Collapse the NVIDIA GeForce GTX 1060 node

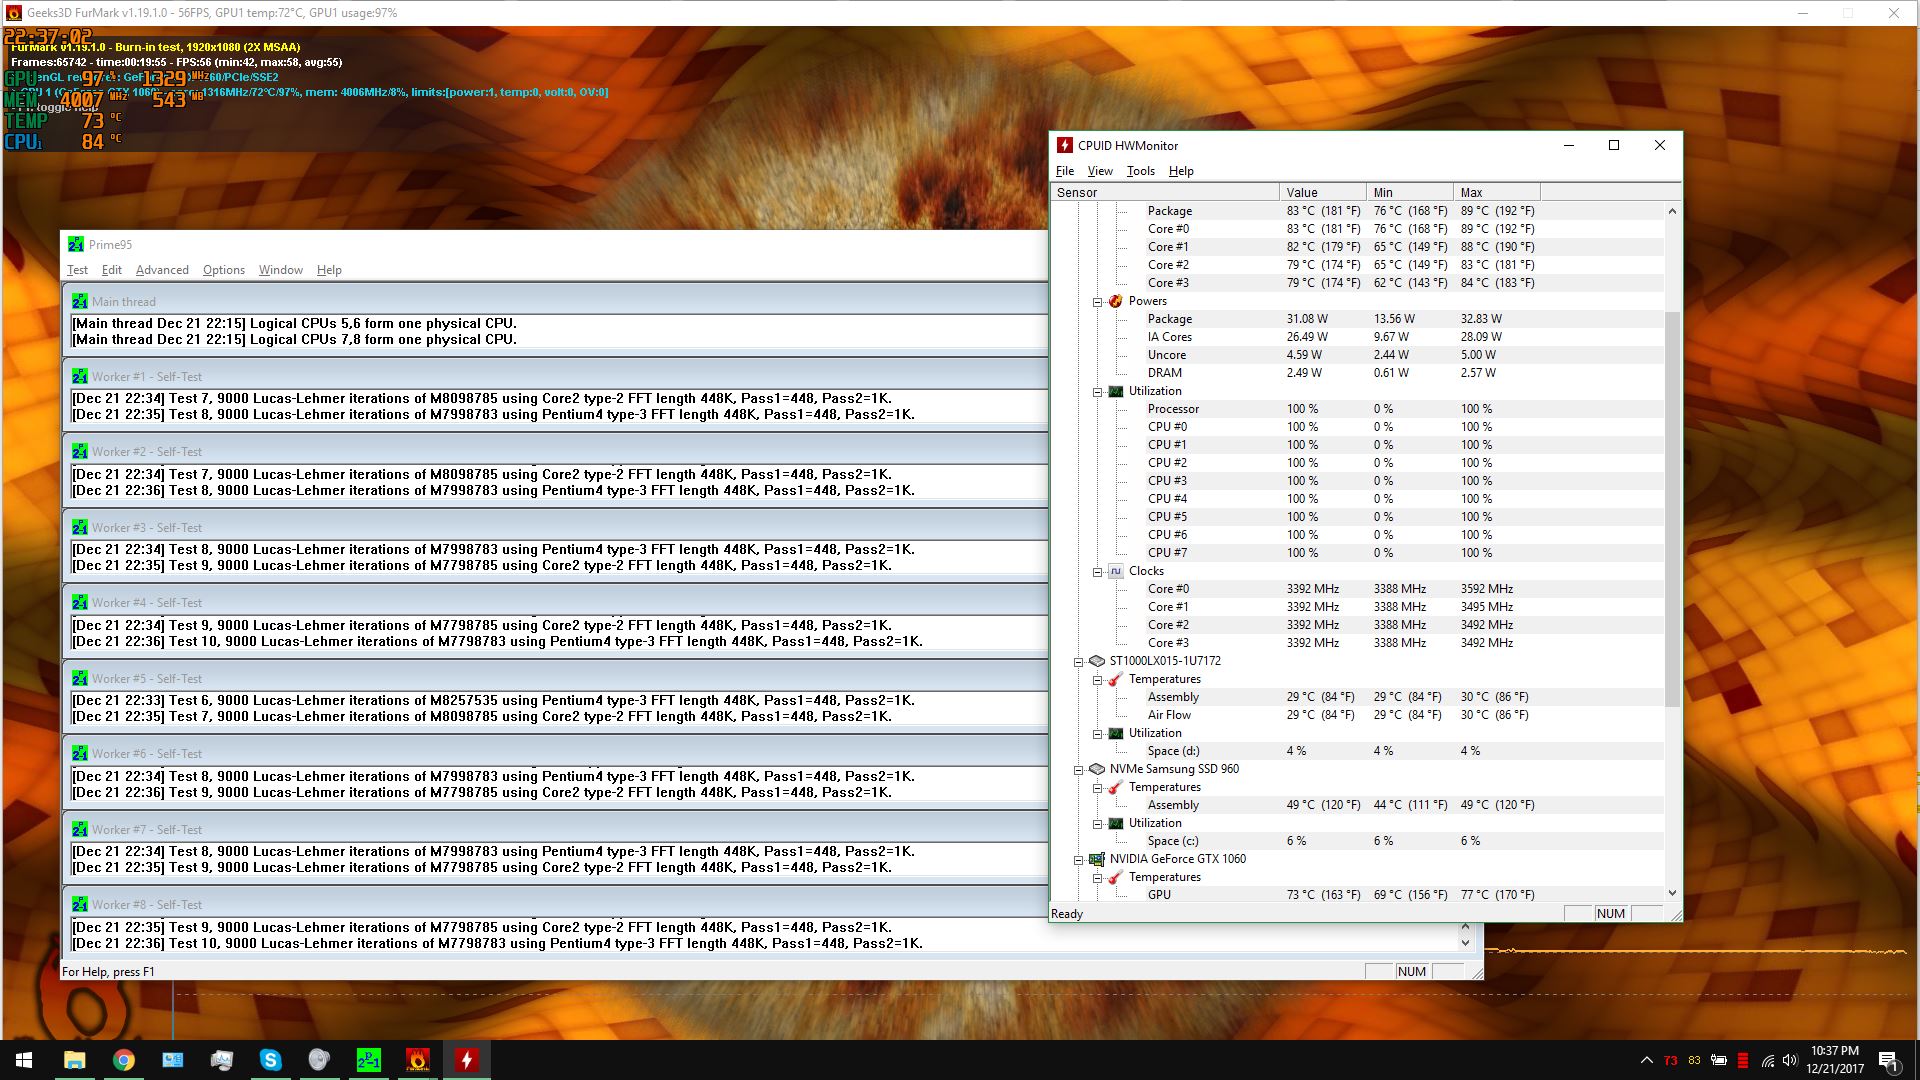coord(1078,859)
